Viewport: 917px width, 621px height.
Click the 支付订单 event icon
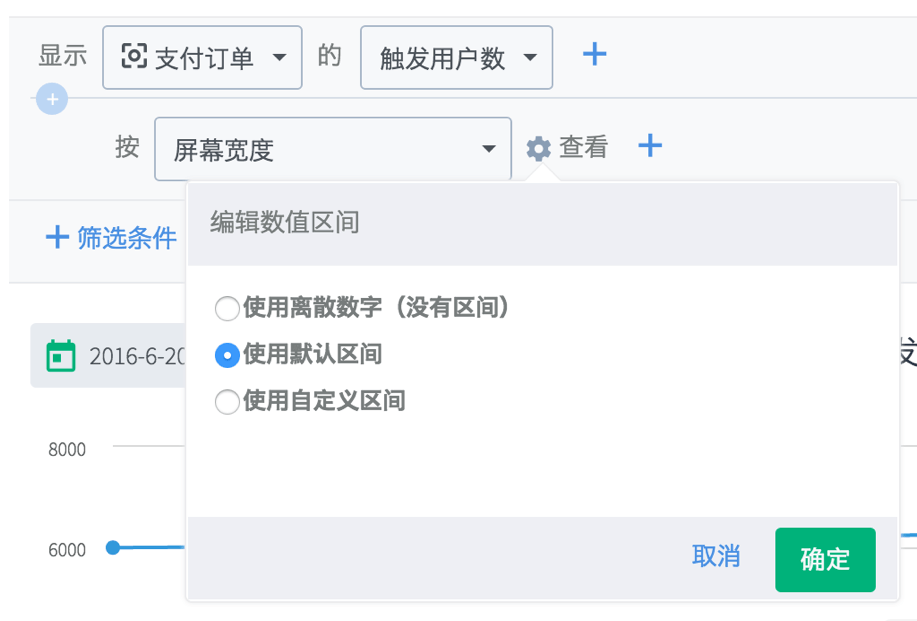(134, 56)
